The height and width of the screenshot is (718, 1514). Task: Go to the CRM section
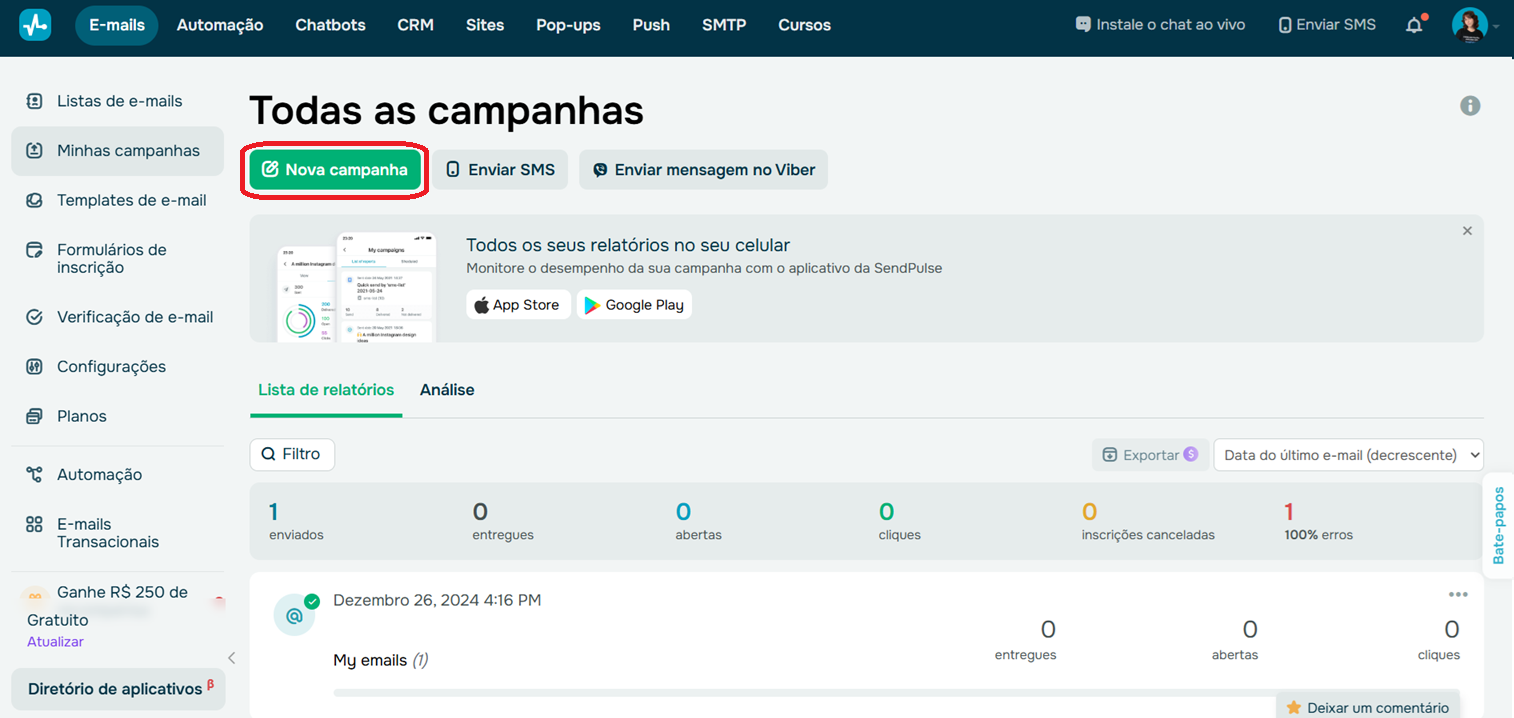(415, 25)
